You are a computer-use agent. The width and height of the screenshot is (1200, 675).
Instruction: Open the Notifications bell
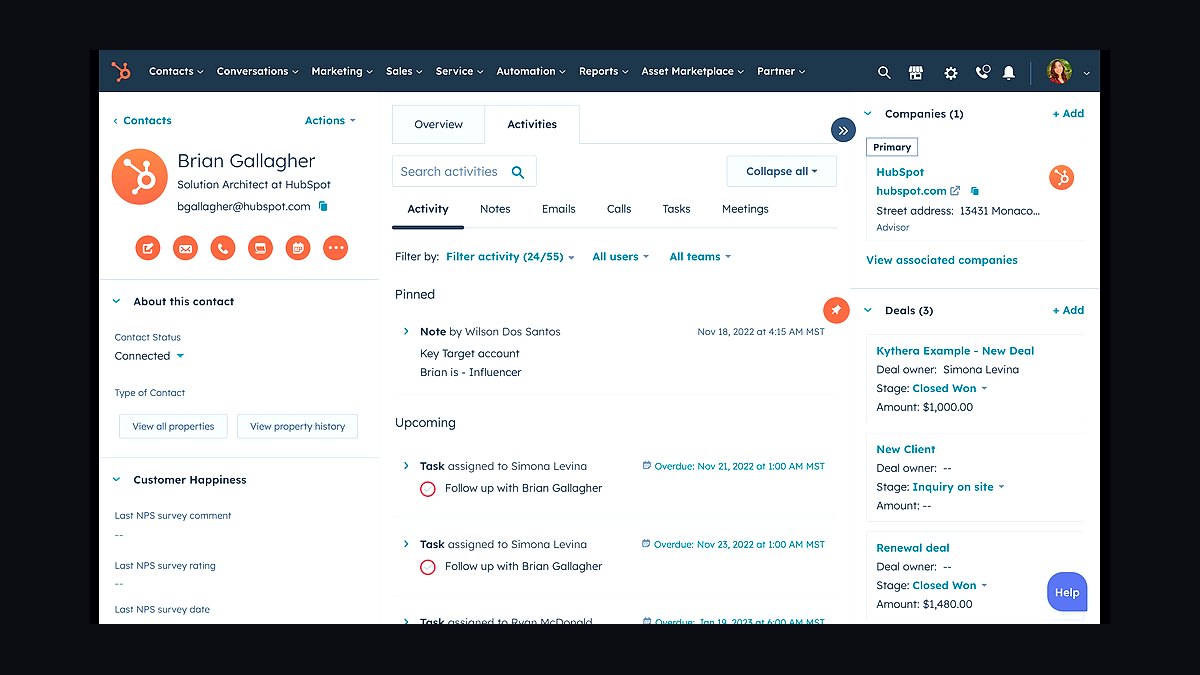[x=1009, y=72]
